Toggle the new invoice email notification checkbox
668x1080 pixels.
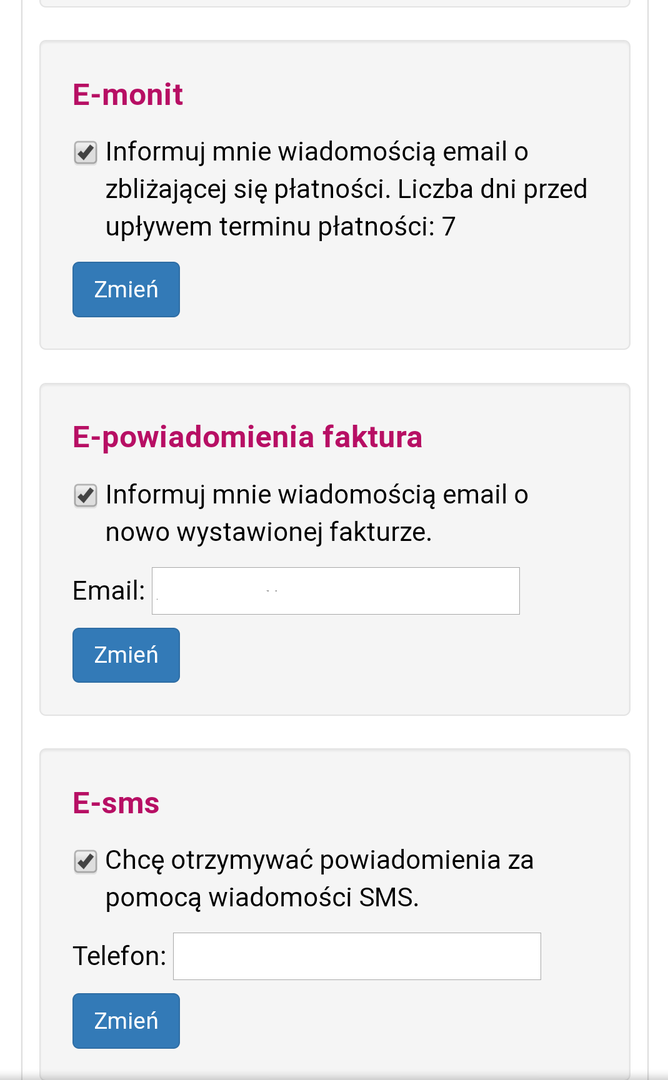[86, 495]
